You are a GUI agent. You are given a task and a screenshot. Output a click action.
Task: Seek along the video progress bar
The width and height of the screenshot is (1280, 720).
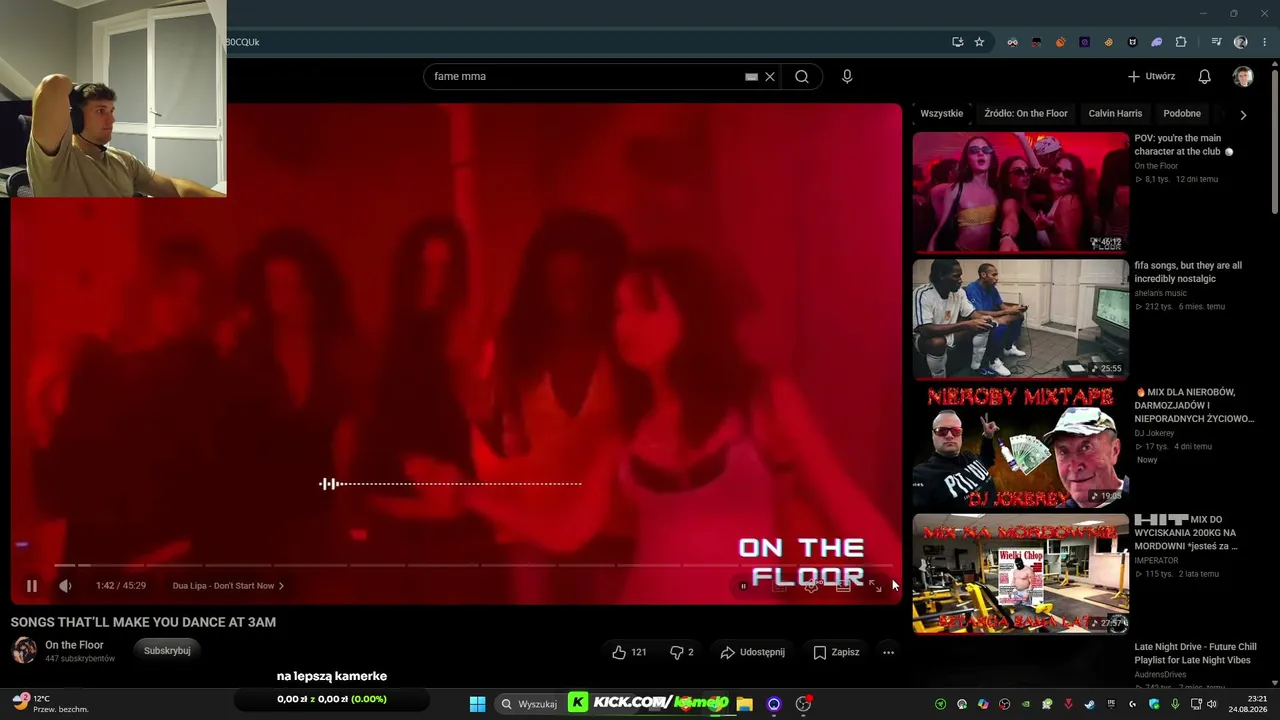472,565
